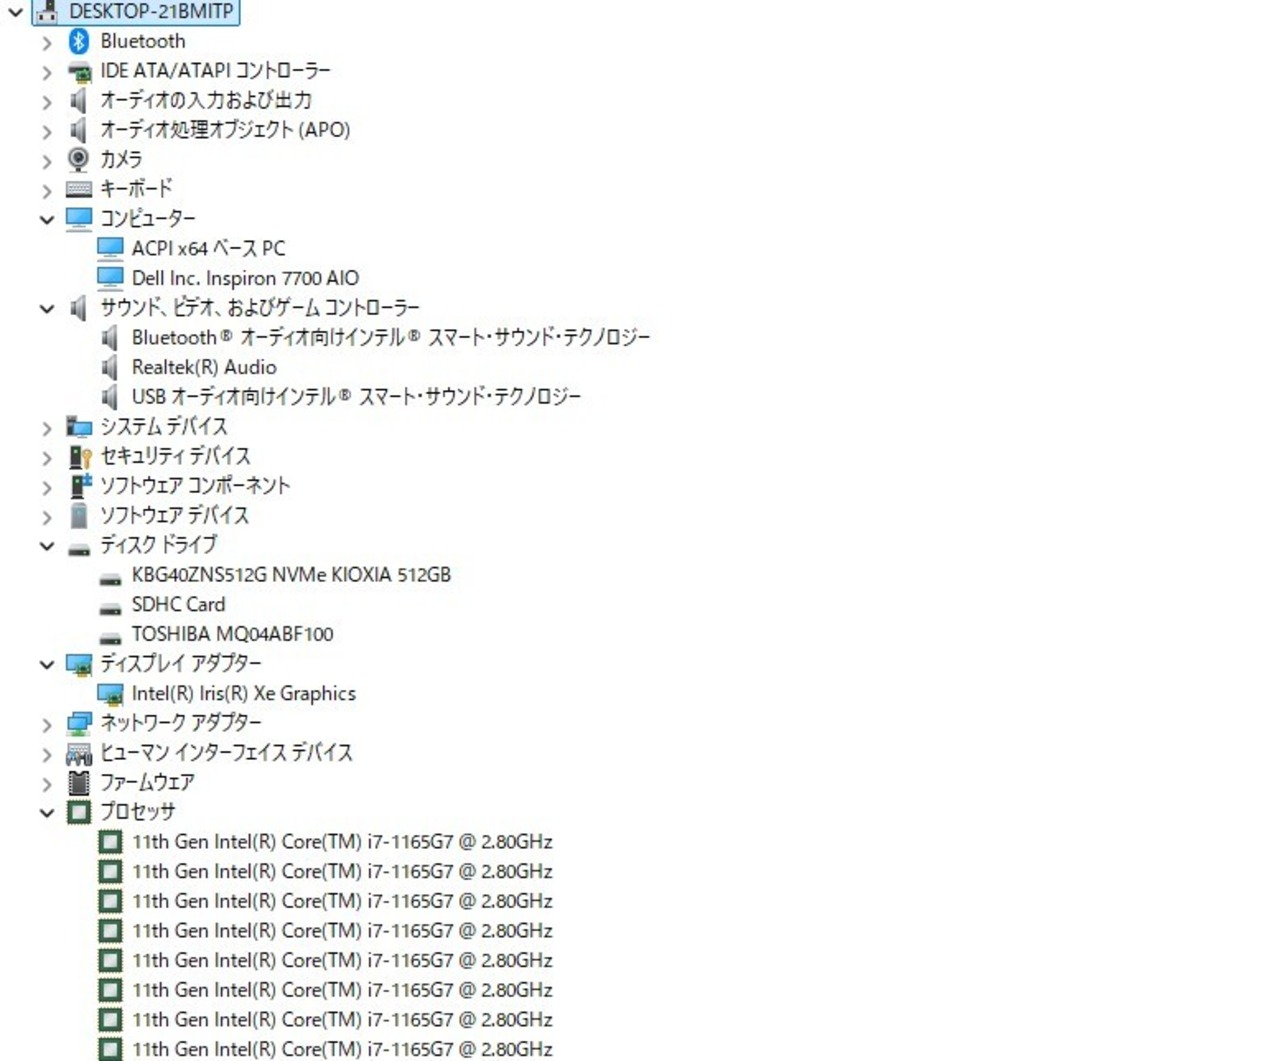Select the ディスプレイ アダプター icon
Viewport: 1280px width, 1061px height.
79,664
